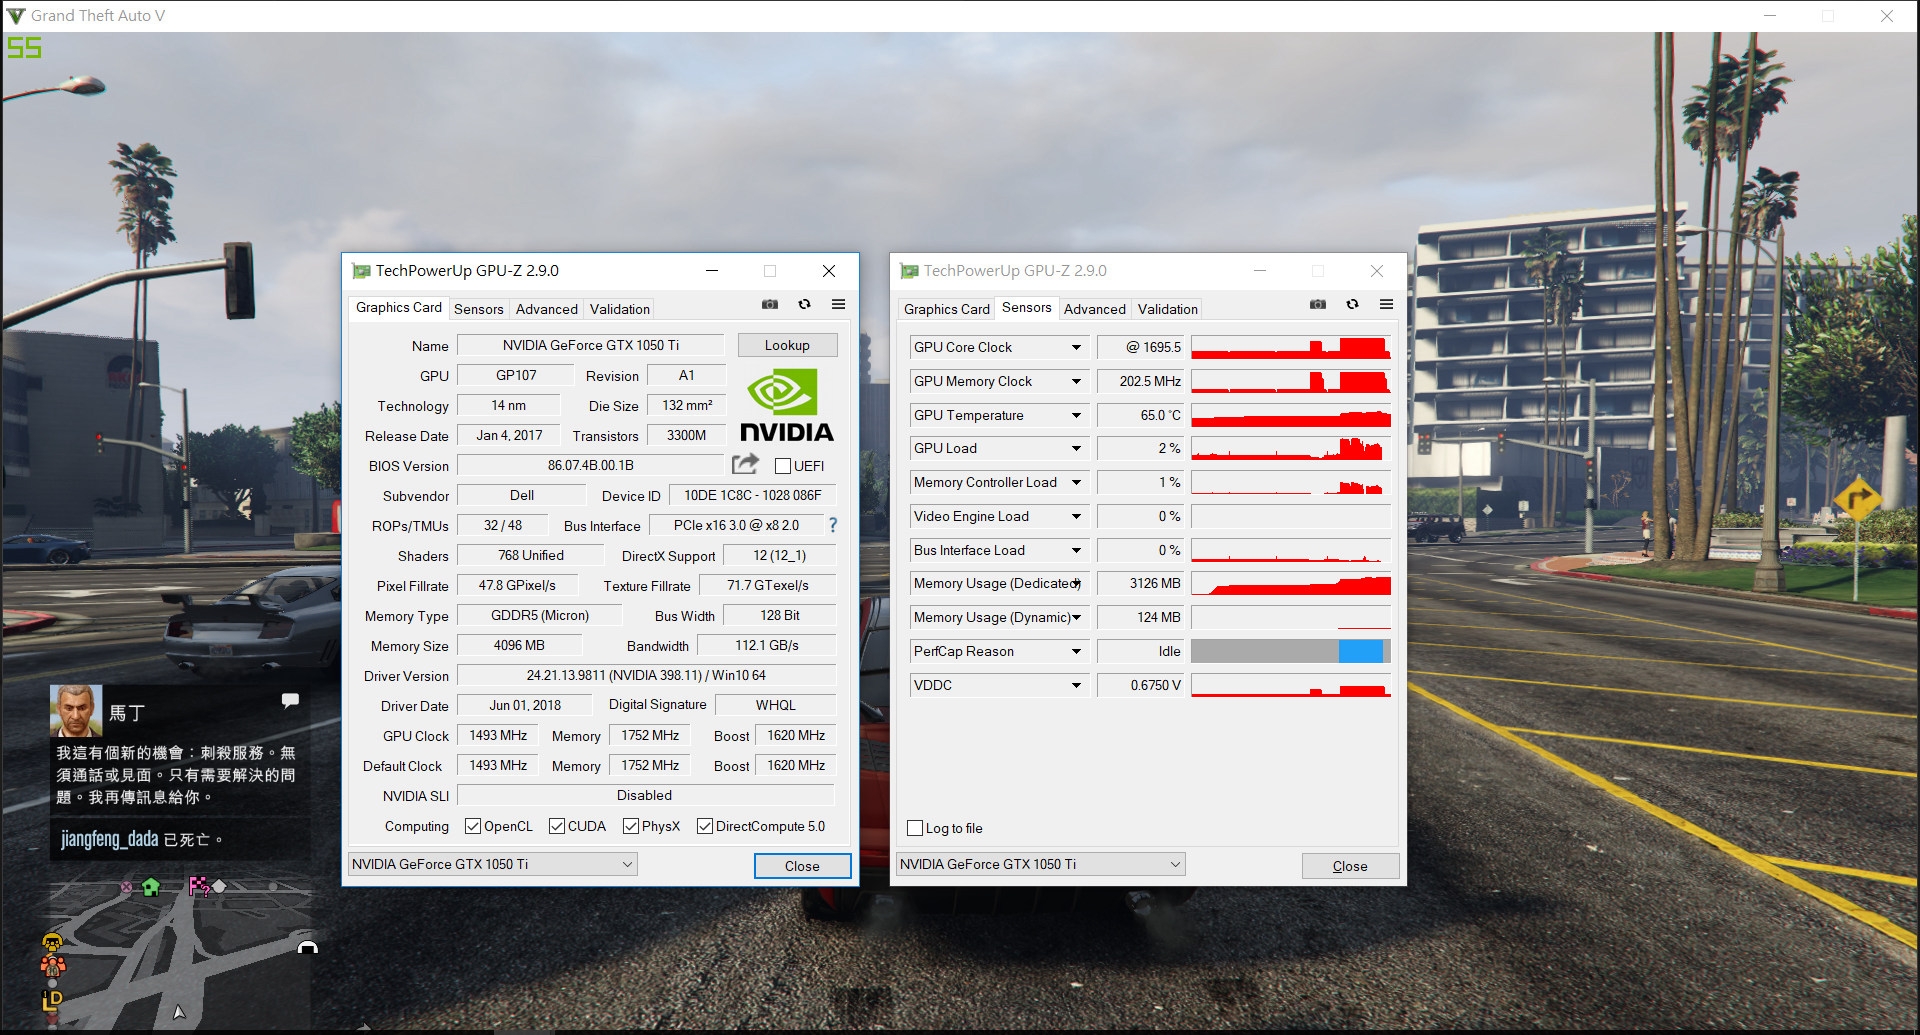Minimize the left GPU-Z window
Screen dimensions: 1920x1035
(x=712, y=271)
